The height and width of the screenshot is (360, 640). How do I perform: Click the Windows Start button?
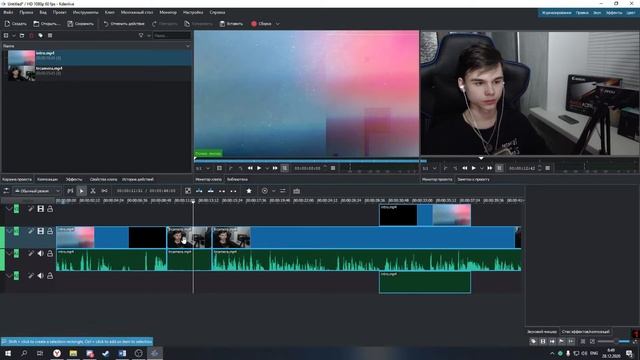pyautogui.click(x=8, y=353)
